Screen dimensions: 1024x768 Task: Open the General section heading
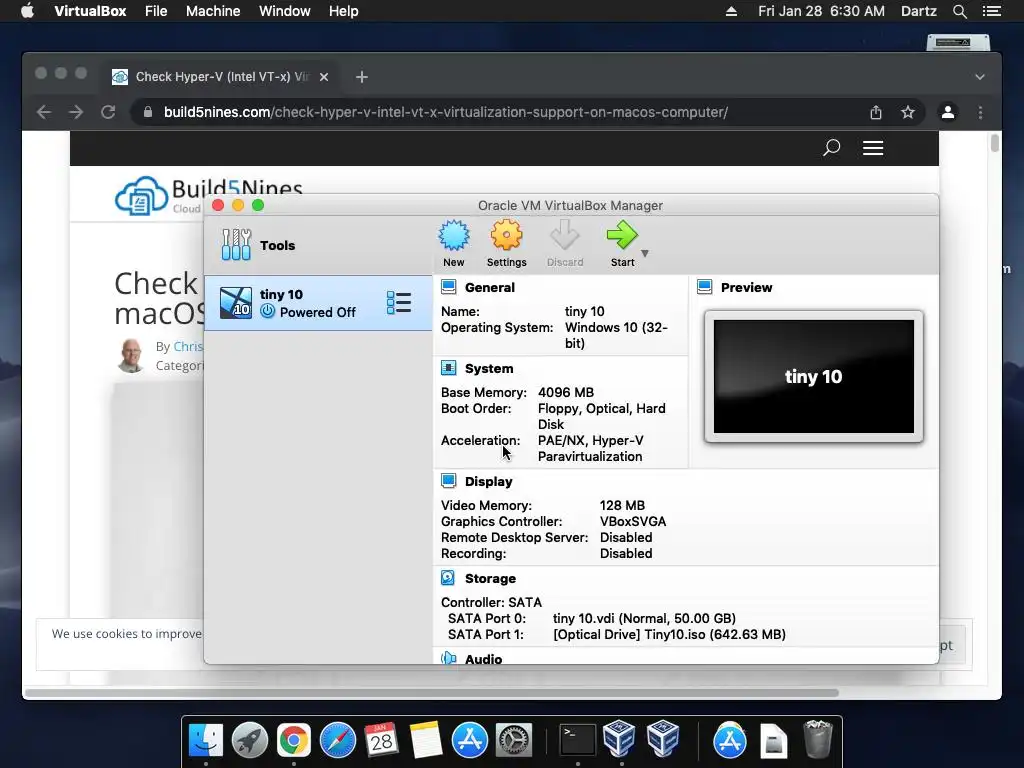pyautogui.click(x=490, y=287)
